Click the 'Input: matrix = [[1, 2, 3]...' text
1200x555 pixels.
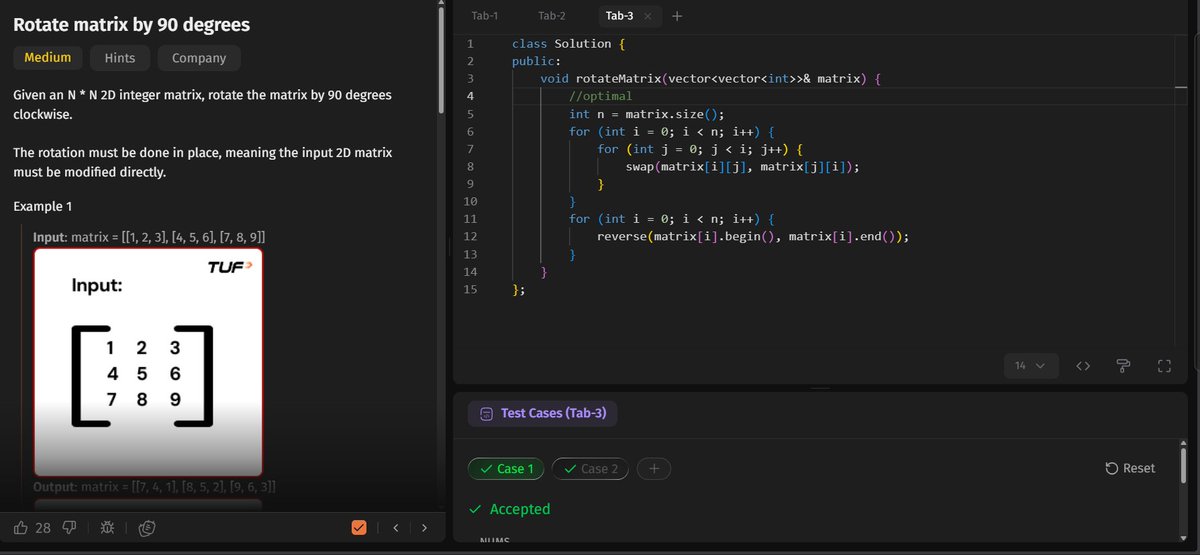click(149, 237)
